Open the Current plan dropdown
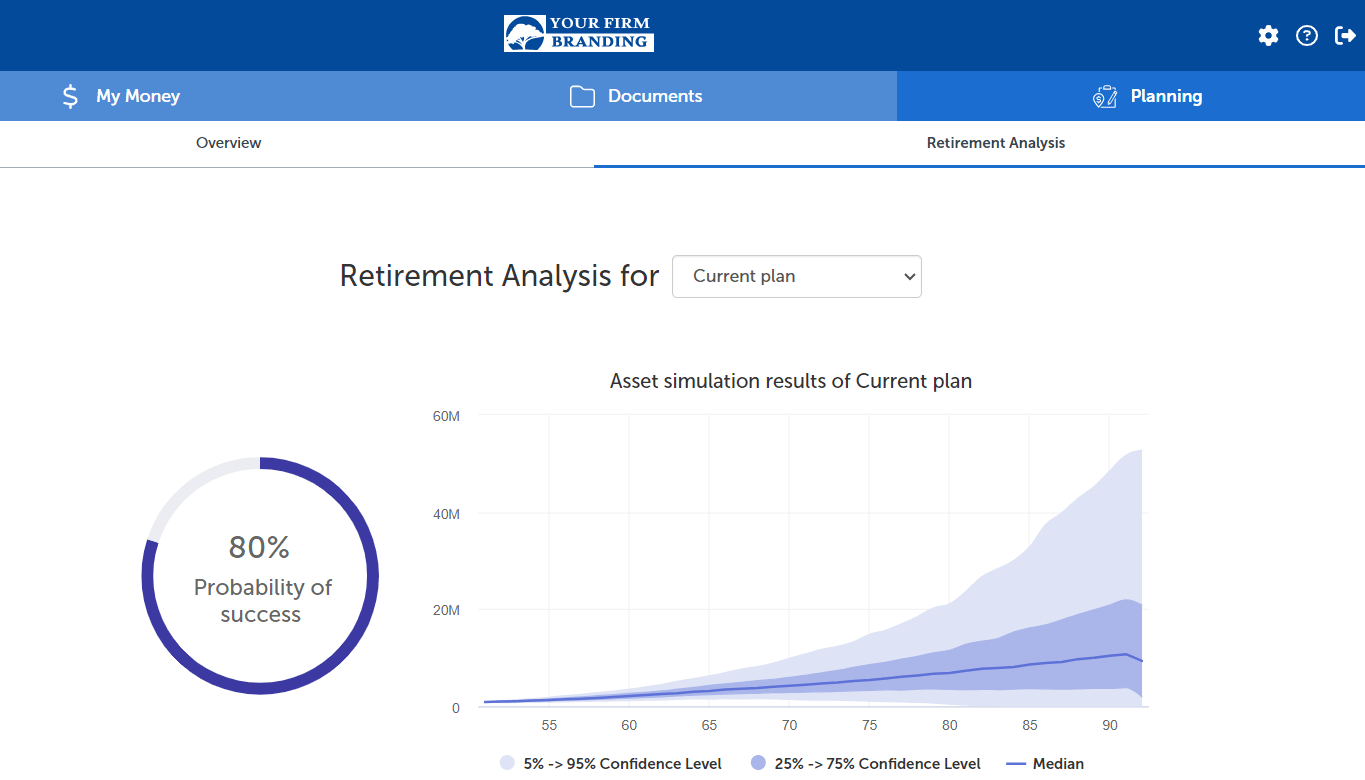The height and width of the screenshot is (780, 1365). (x=796, y=277)
